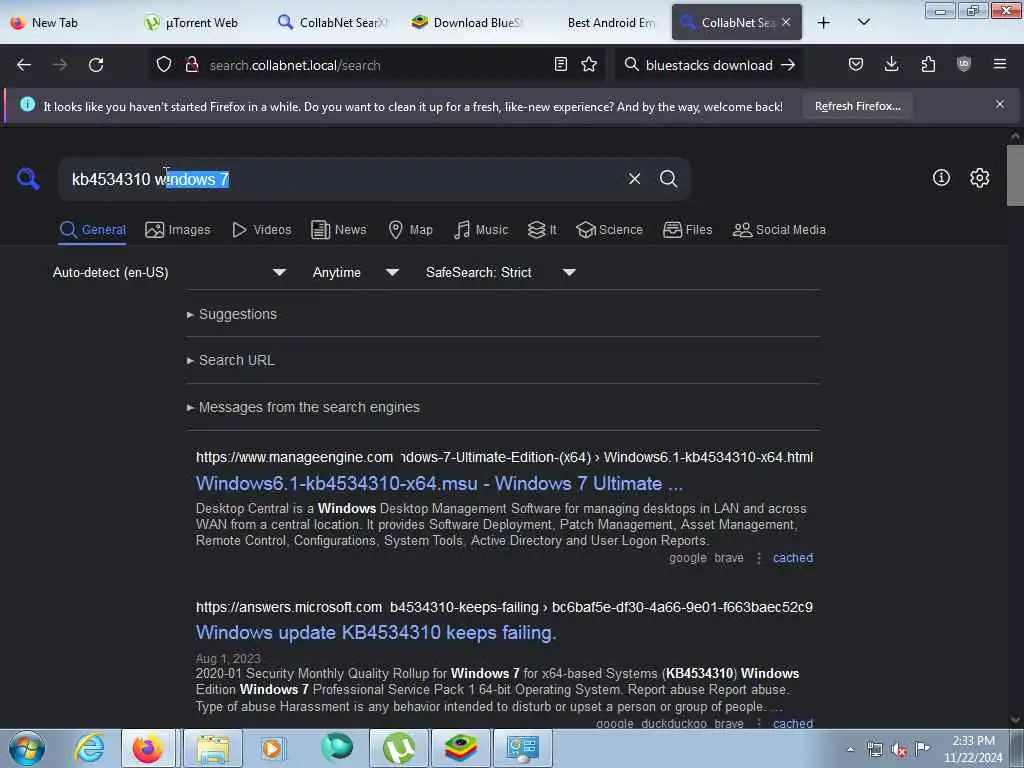
Task: Run search with magnifier button
Action: pyautogui.click(x=668, y=178)
